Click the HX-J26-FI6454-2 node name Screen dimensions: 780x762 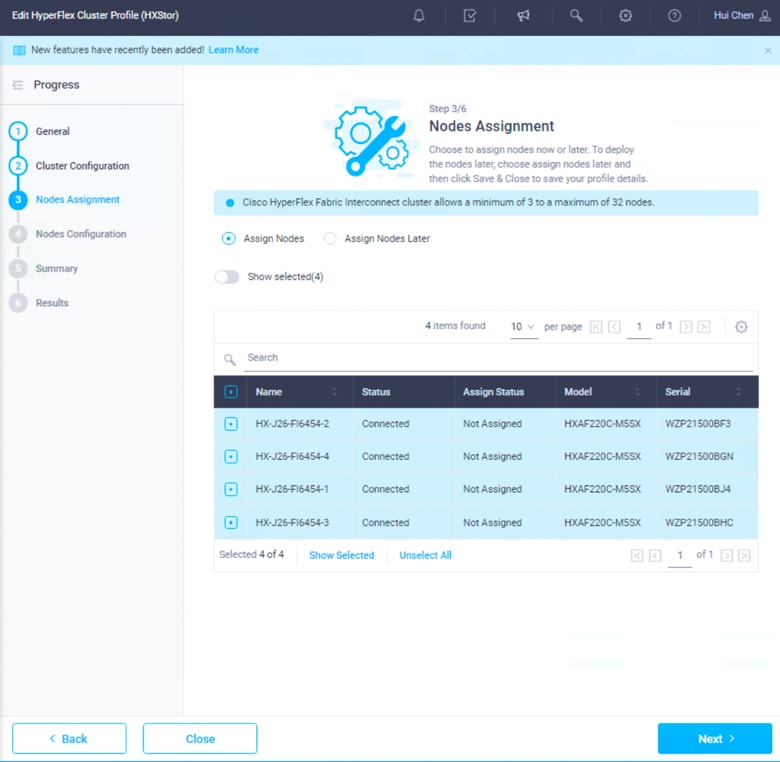292,424
